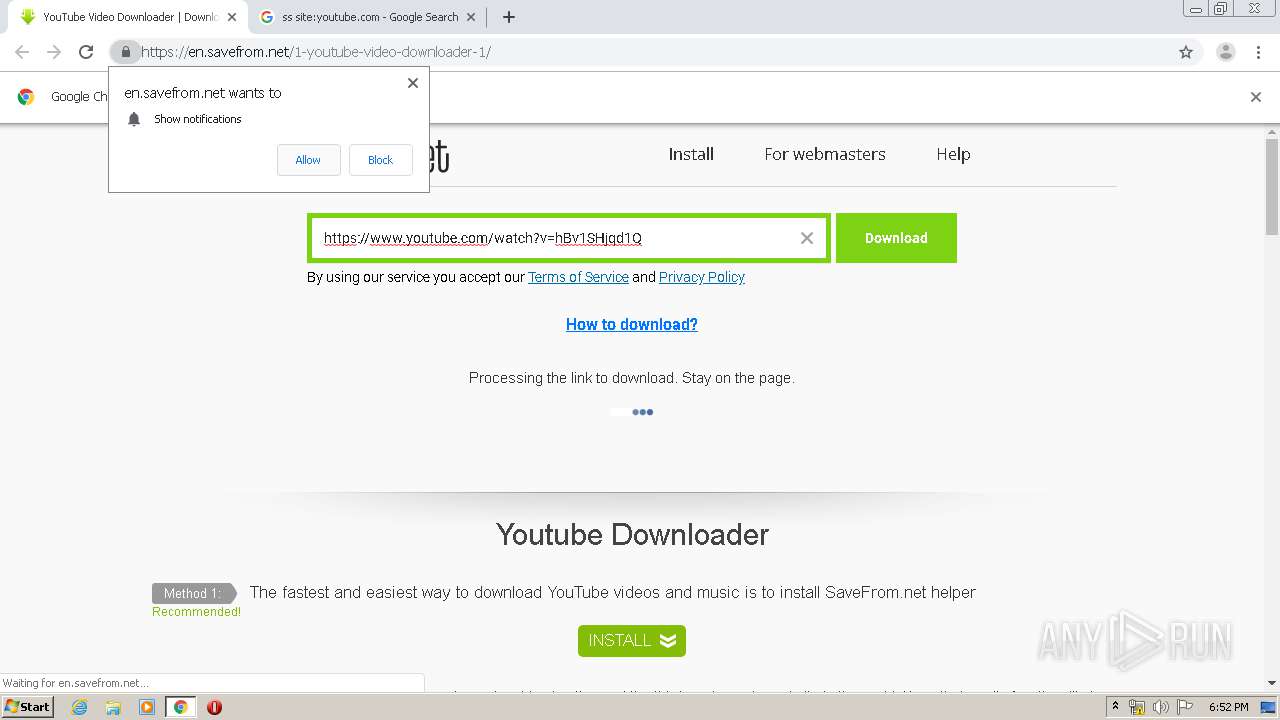Click the Chrome taskbar icon

point(180,707)
